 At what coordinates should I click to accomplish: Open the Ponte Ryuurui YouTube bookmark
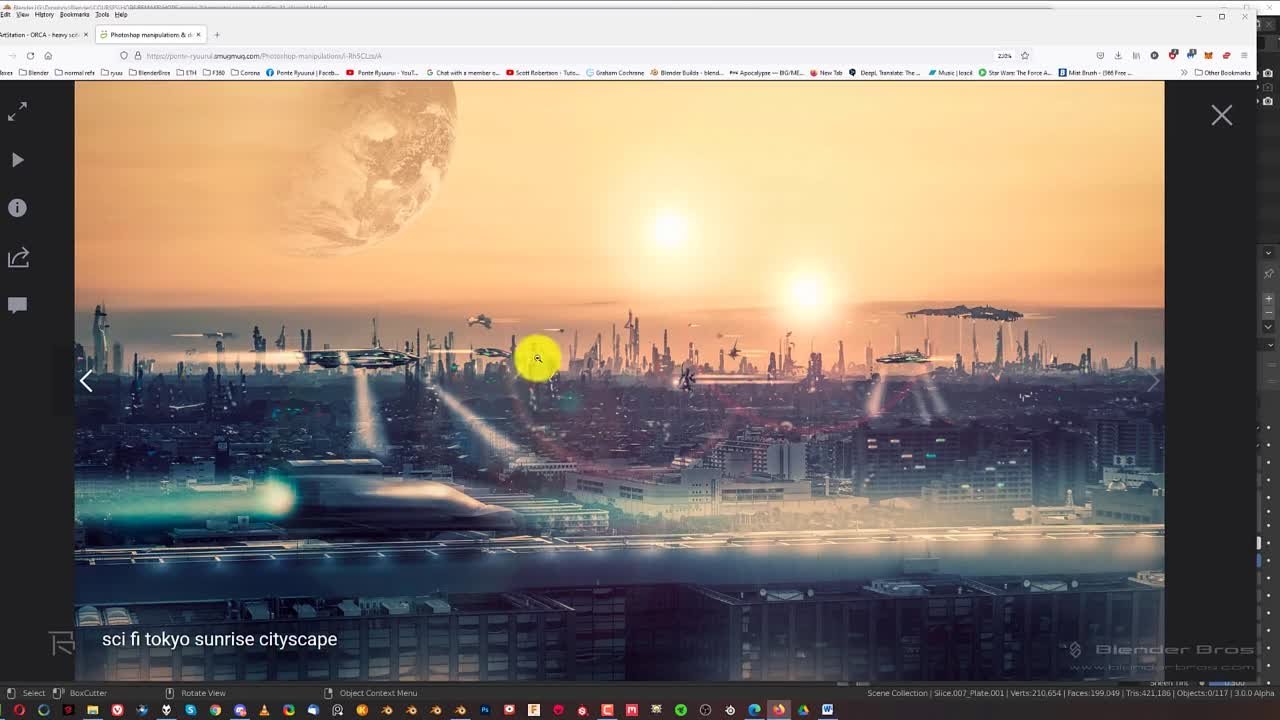(x=382, y=73)
